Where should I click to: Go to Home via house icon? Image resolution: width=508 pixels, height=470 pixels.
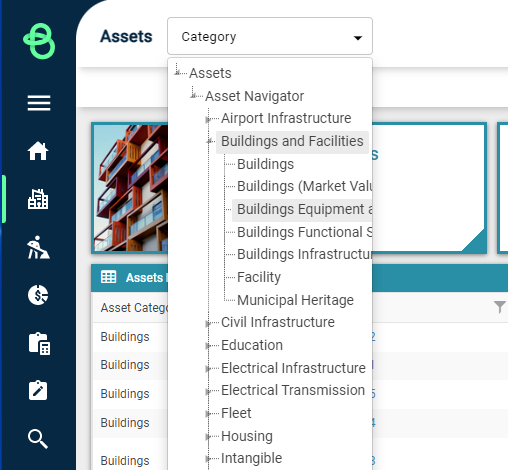(38, 151)
